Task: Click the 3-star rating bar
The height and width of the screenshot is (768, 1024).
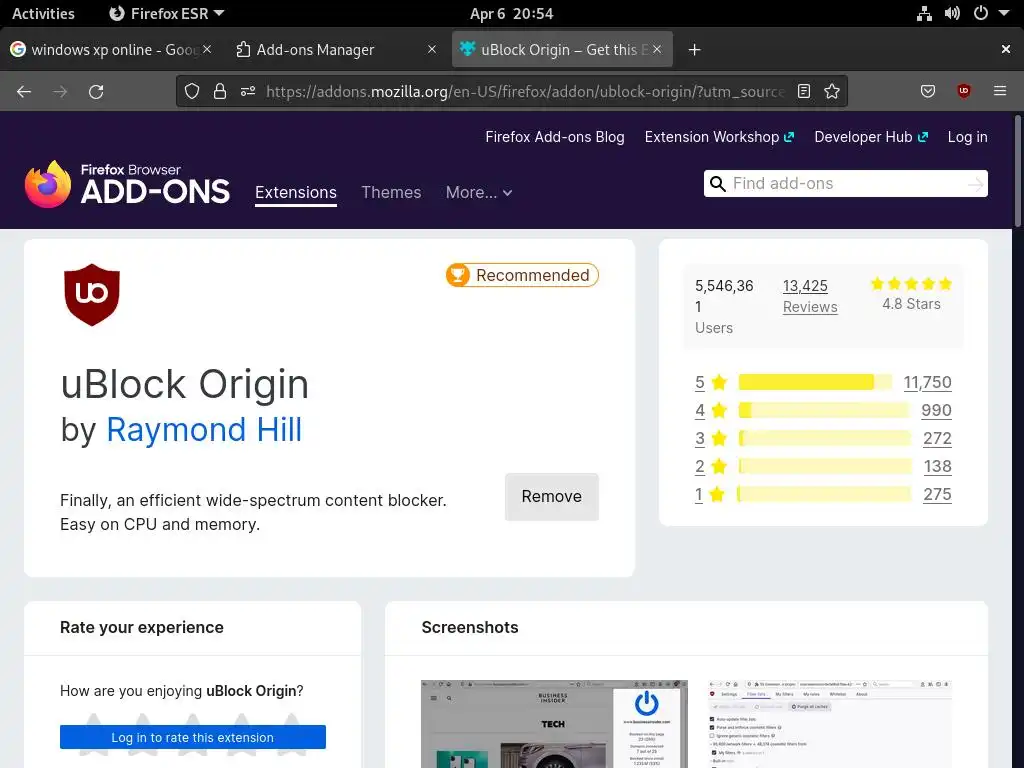Action: click(x=825, y=438)
